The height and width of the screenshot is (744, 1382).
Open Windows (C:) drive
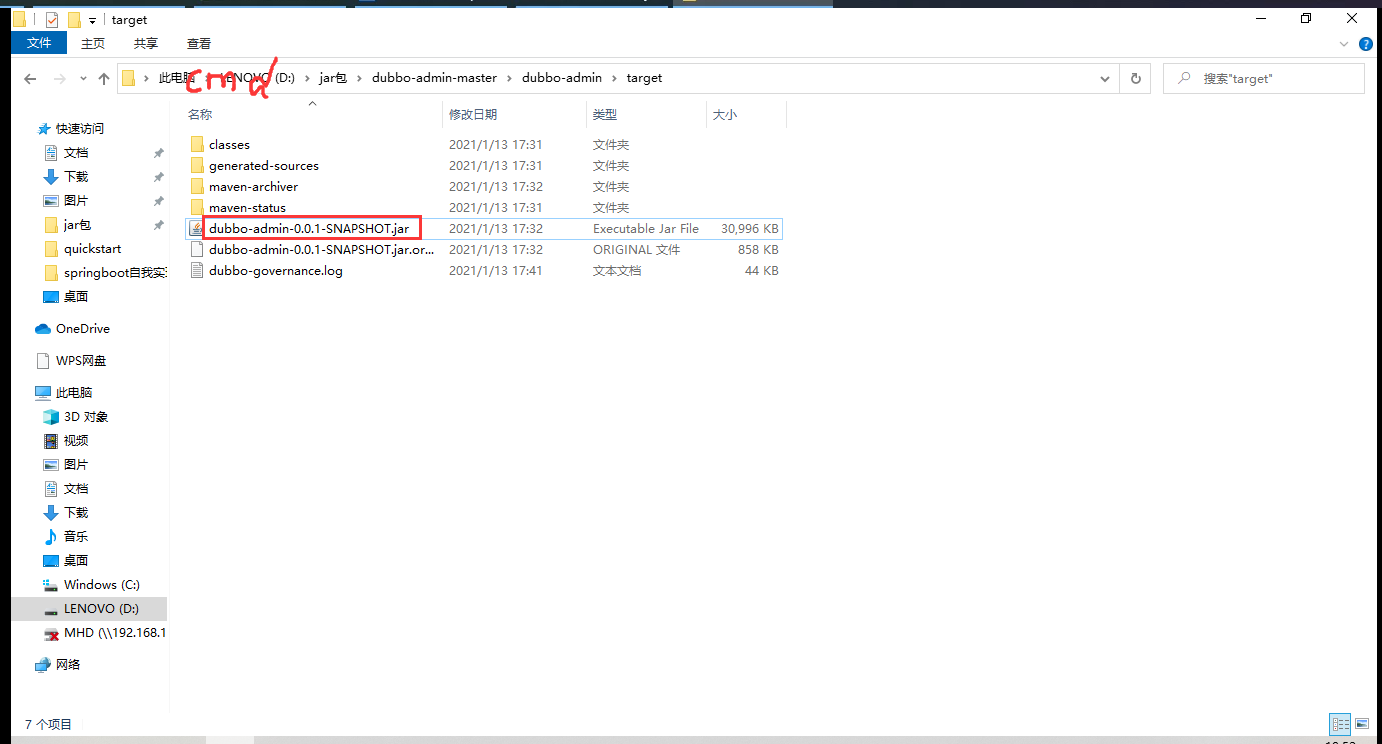(x=102, y=585)
